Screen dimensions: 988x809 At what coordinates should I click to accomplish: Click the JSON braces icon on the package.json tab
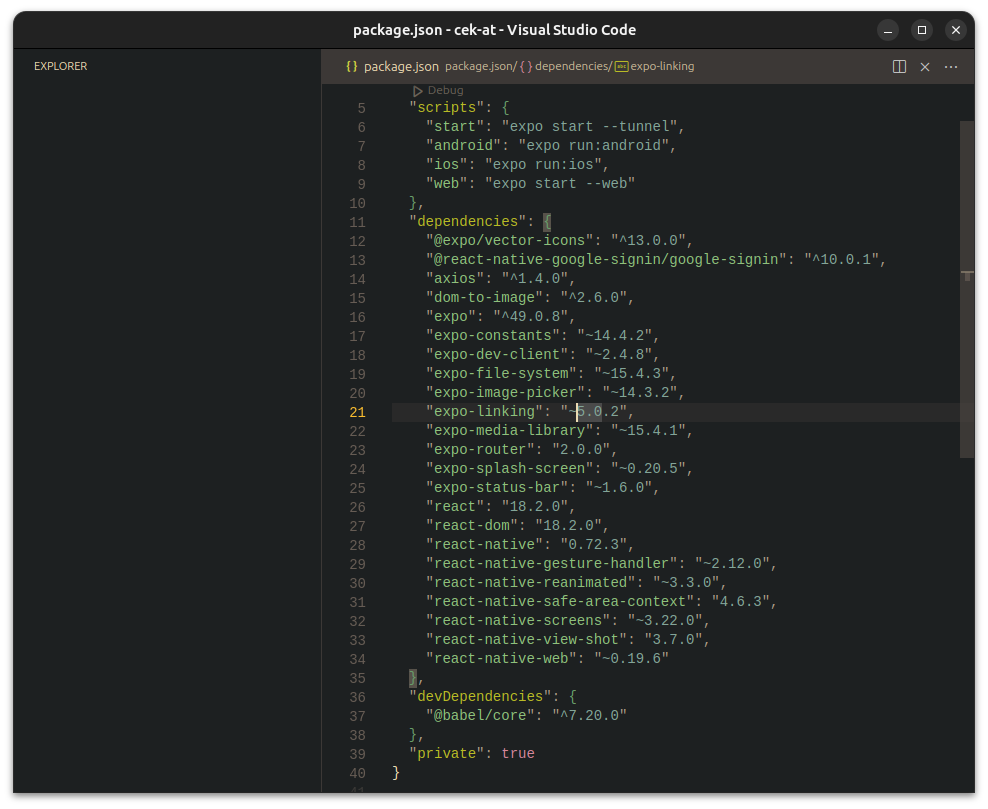350,66
